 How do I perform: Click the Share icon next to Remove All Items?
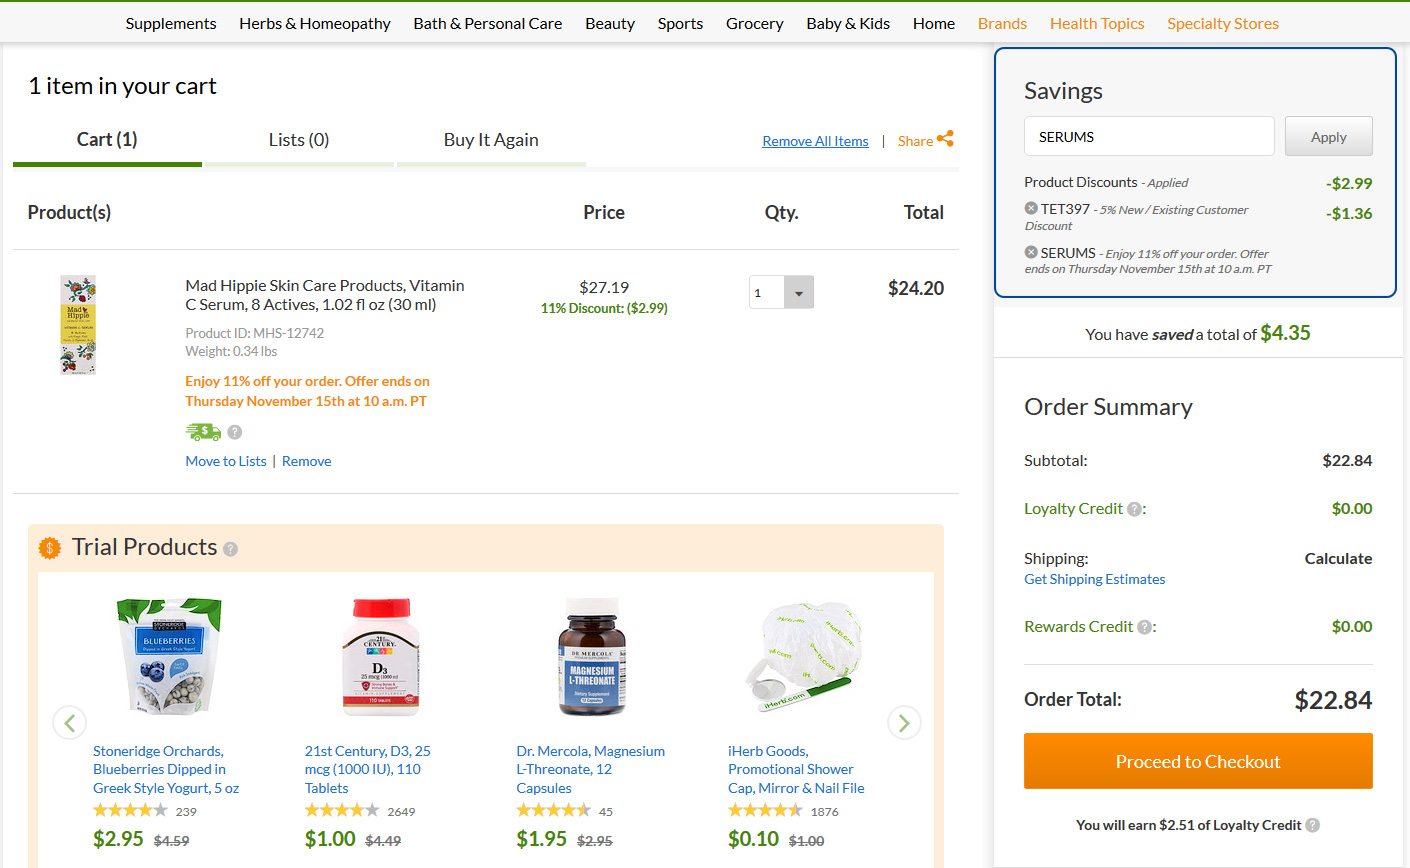tap(945, 139)
